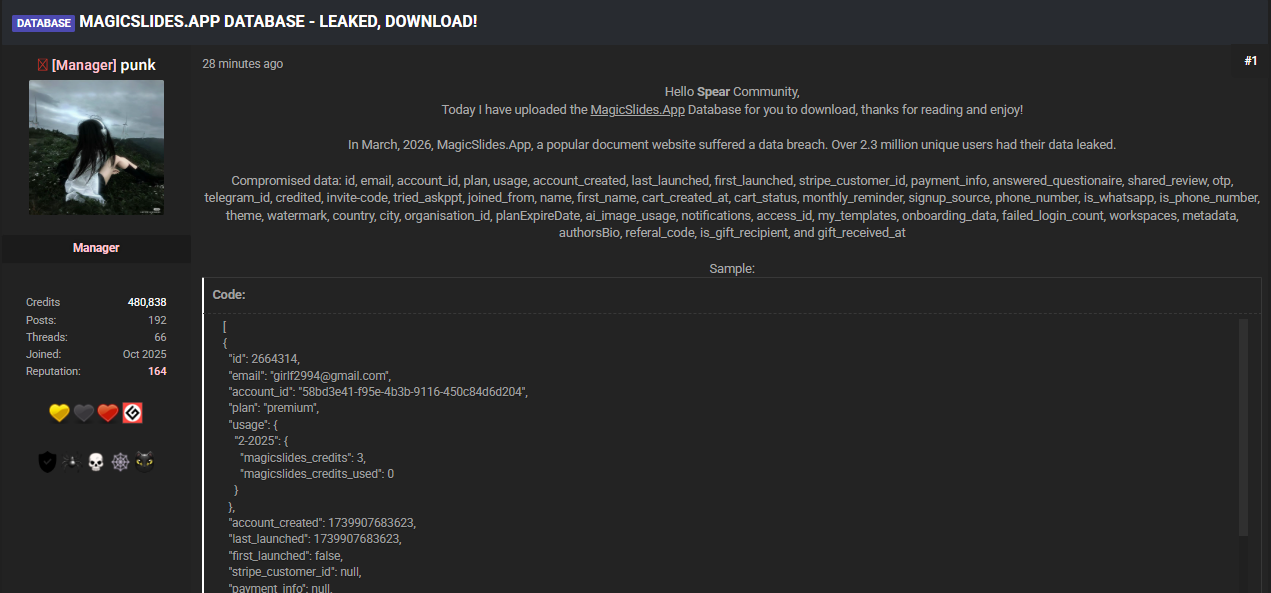Click the 28 minutes ago timestamp
Viewport: 1271px width, 593px height.
pos(242,64)
